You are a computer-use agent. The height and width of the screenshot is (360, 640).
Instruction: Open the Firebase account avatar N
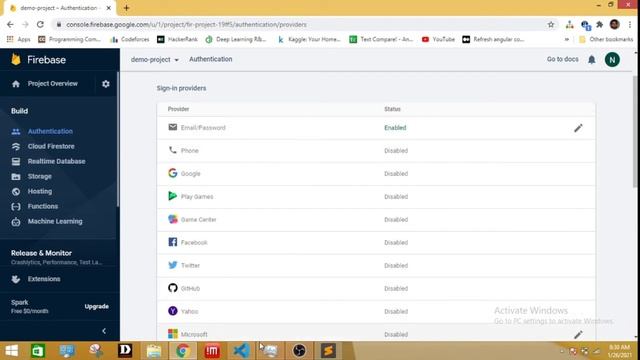612,60
